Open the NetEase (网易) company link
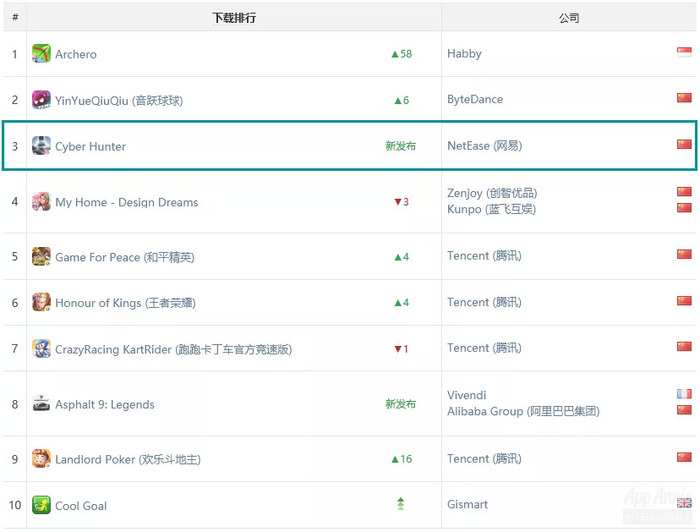Screen dimensions: 700x532 point(484,145)
